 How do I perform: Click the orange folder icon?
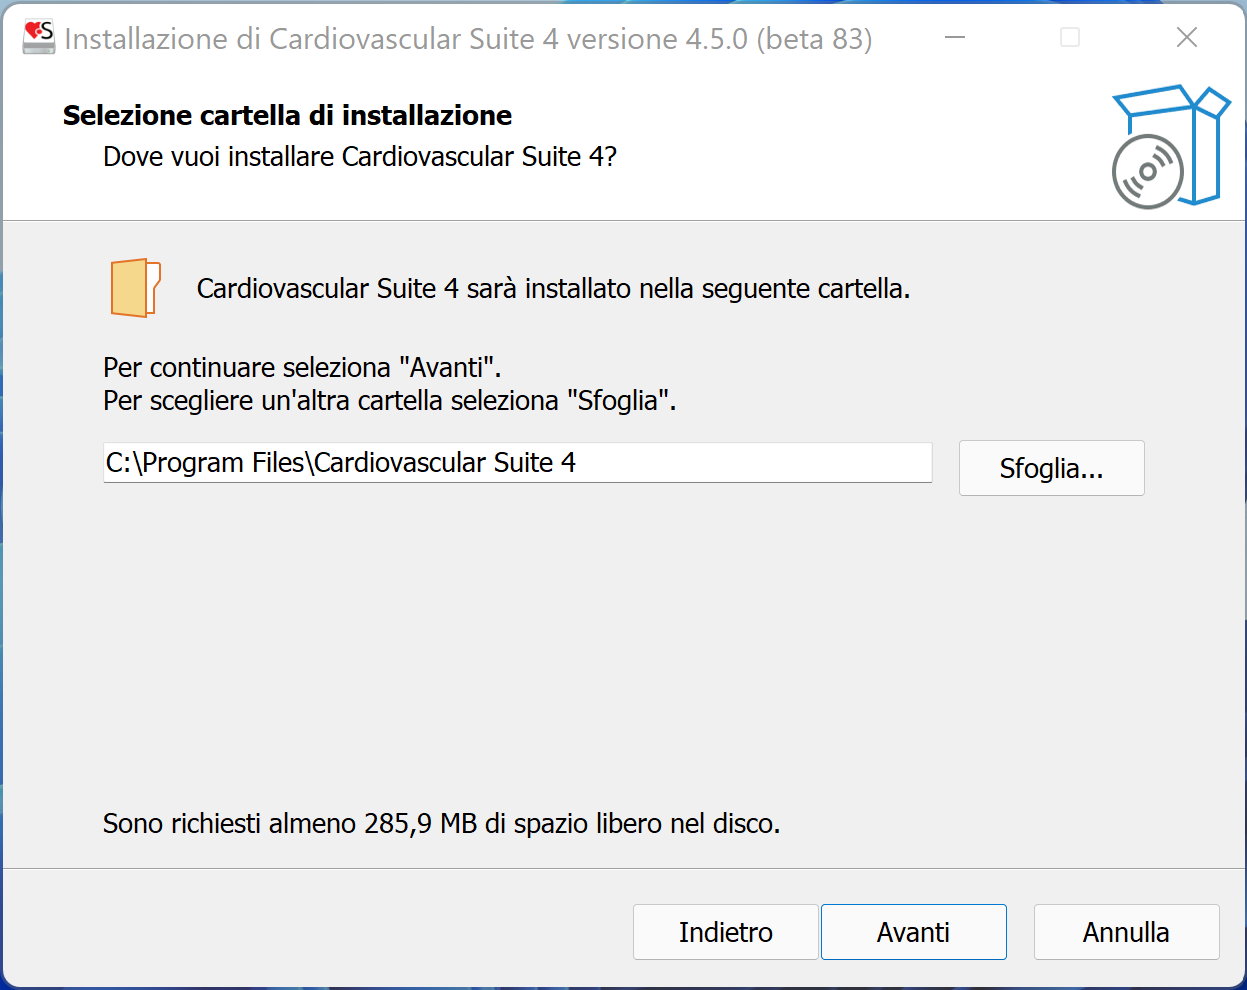[135, 288]
